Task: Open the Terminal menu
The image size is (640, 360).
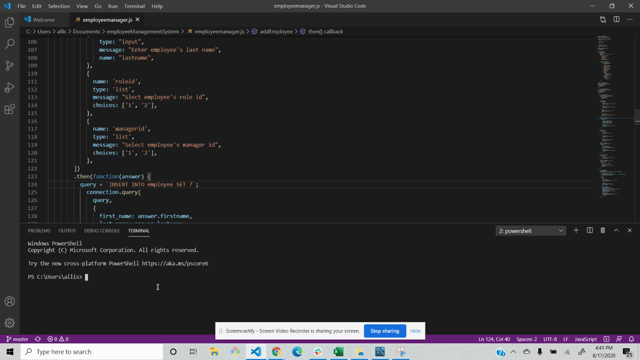Action: (135, 6)
